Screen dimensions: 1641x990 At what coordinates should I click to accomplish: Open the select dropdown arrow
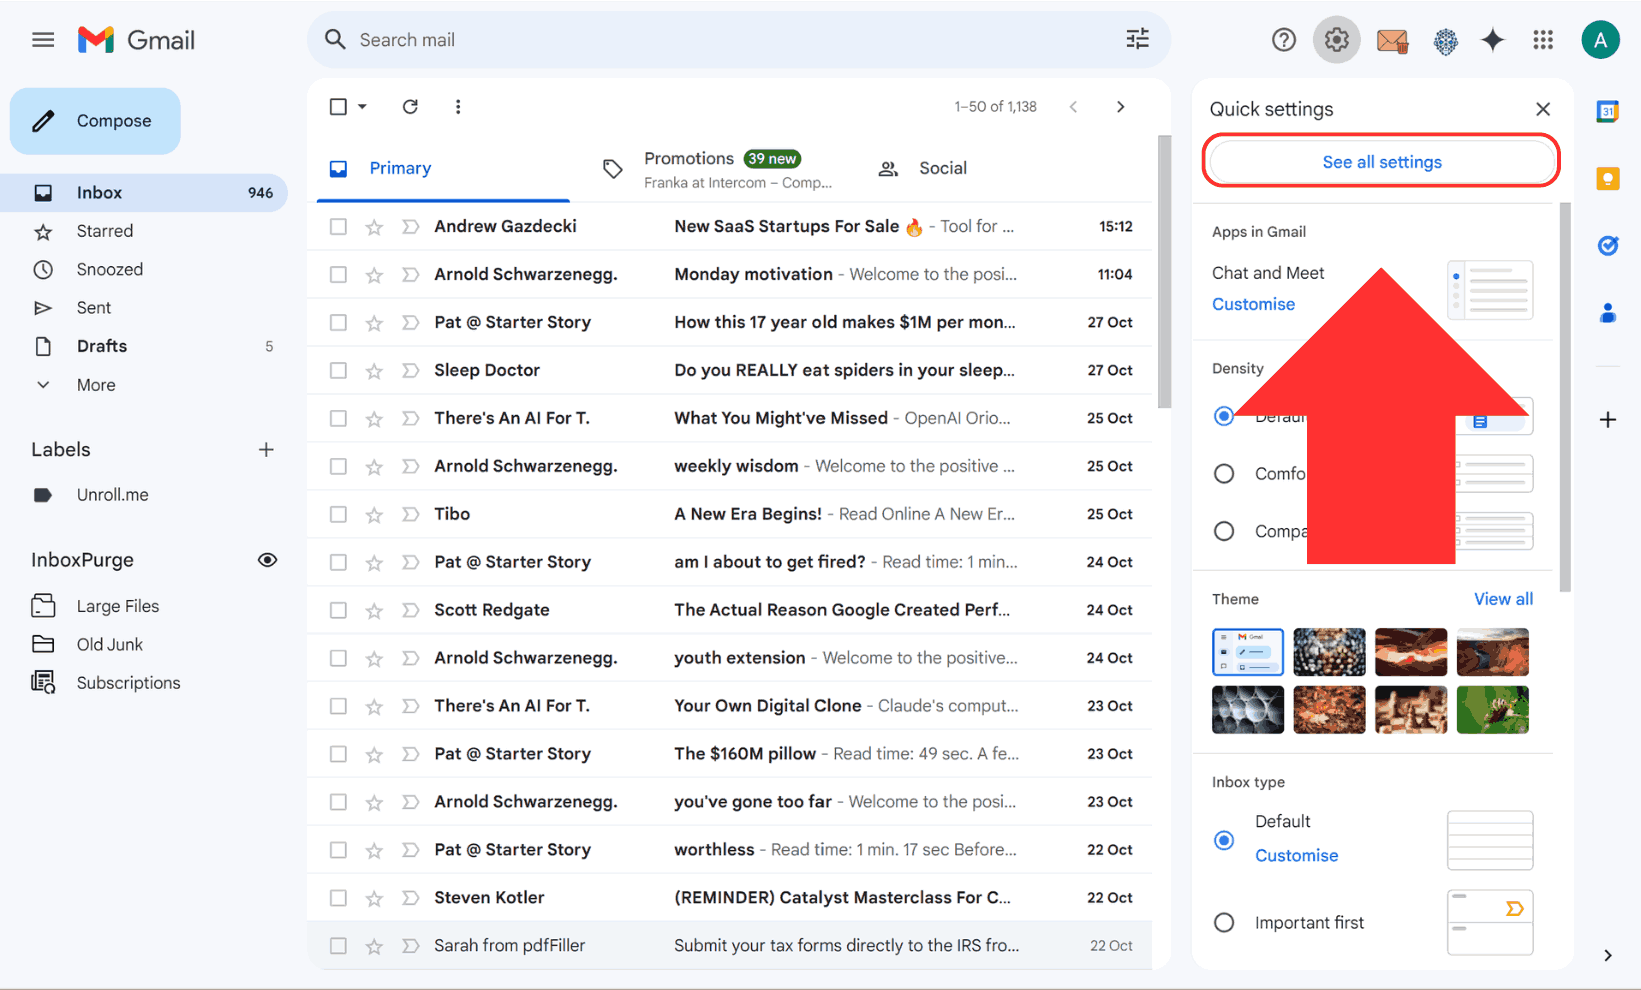click(x=362, y=106)
